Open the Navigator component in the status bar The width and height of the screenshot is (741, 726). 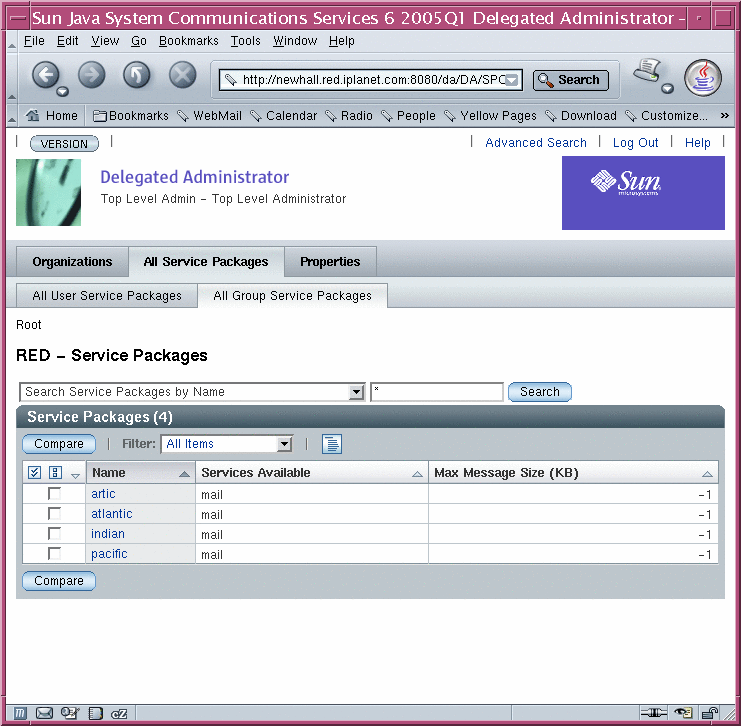pyautogui.click(x=19, y=713)
